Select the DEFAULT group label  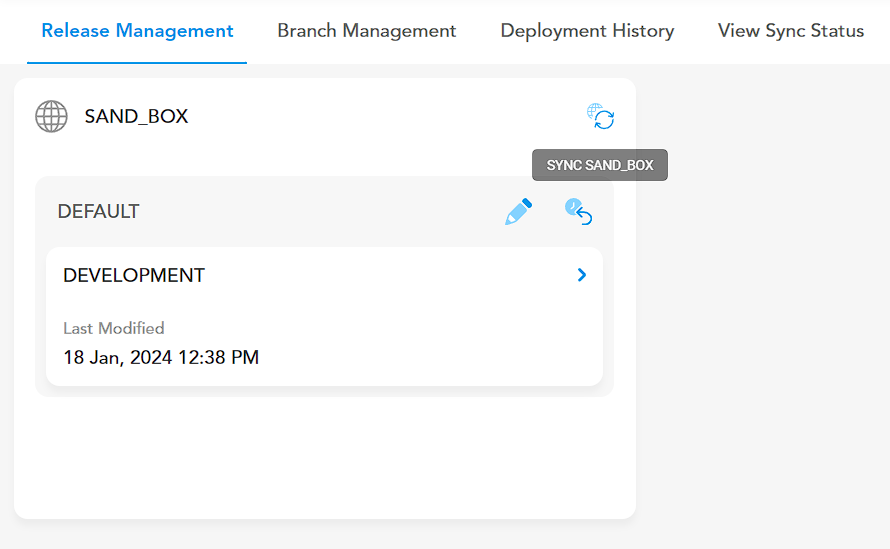pyautogui.click(x=98, y=211)
